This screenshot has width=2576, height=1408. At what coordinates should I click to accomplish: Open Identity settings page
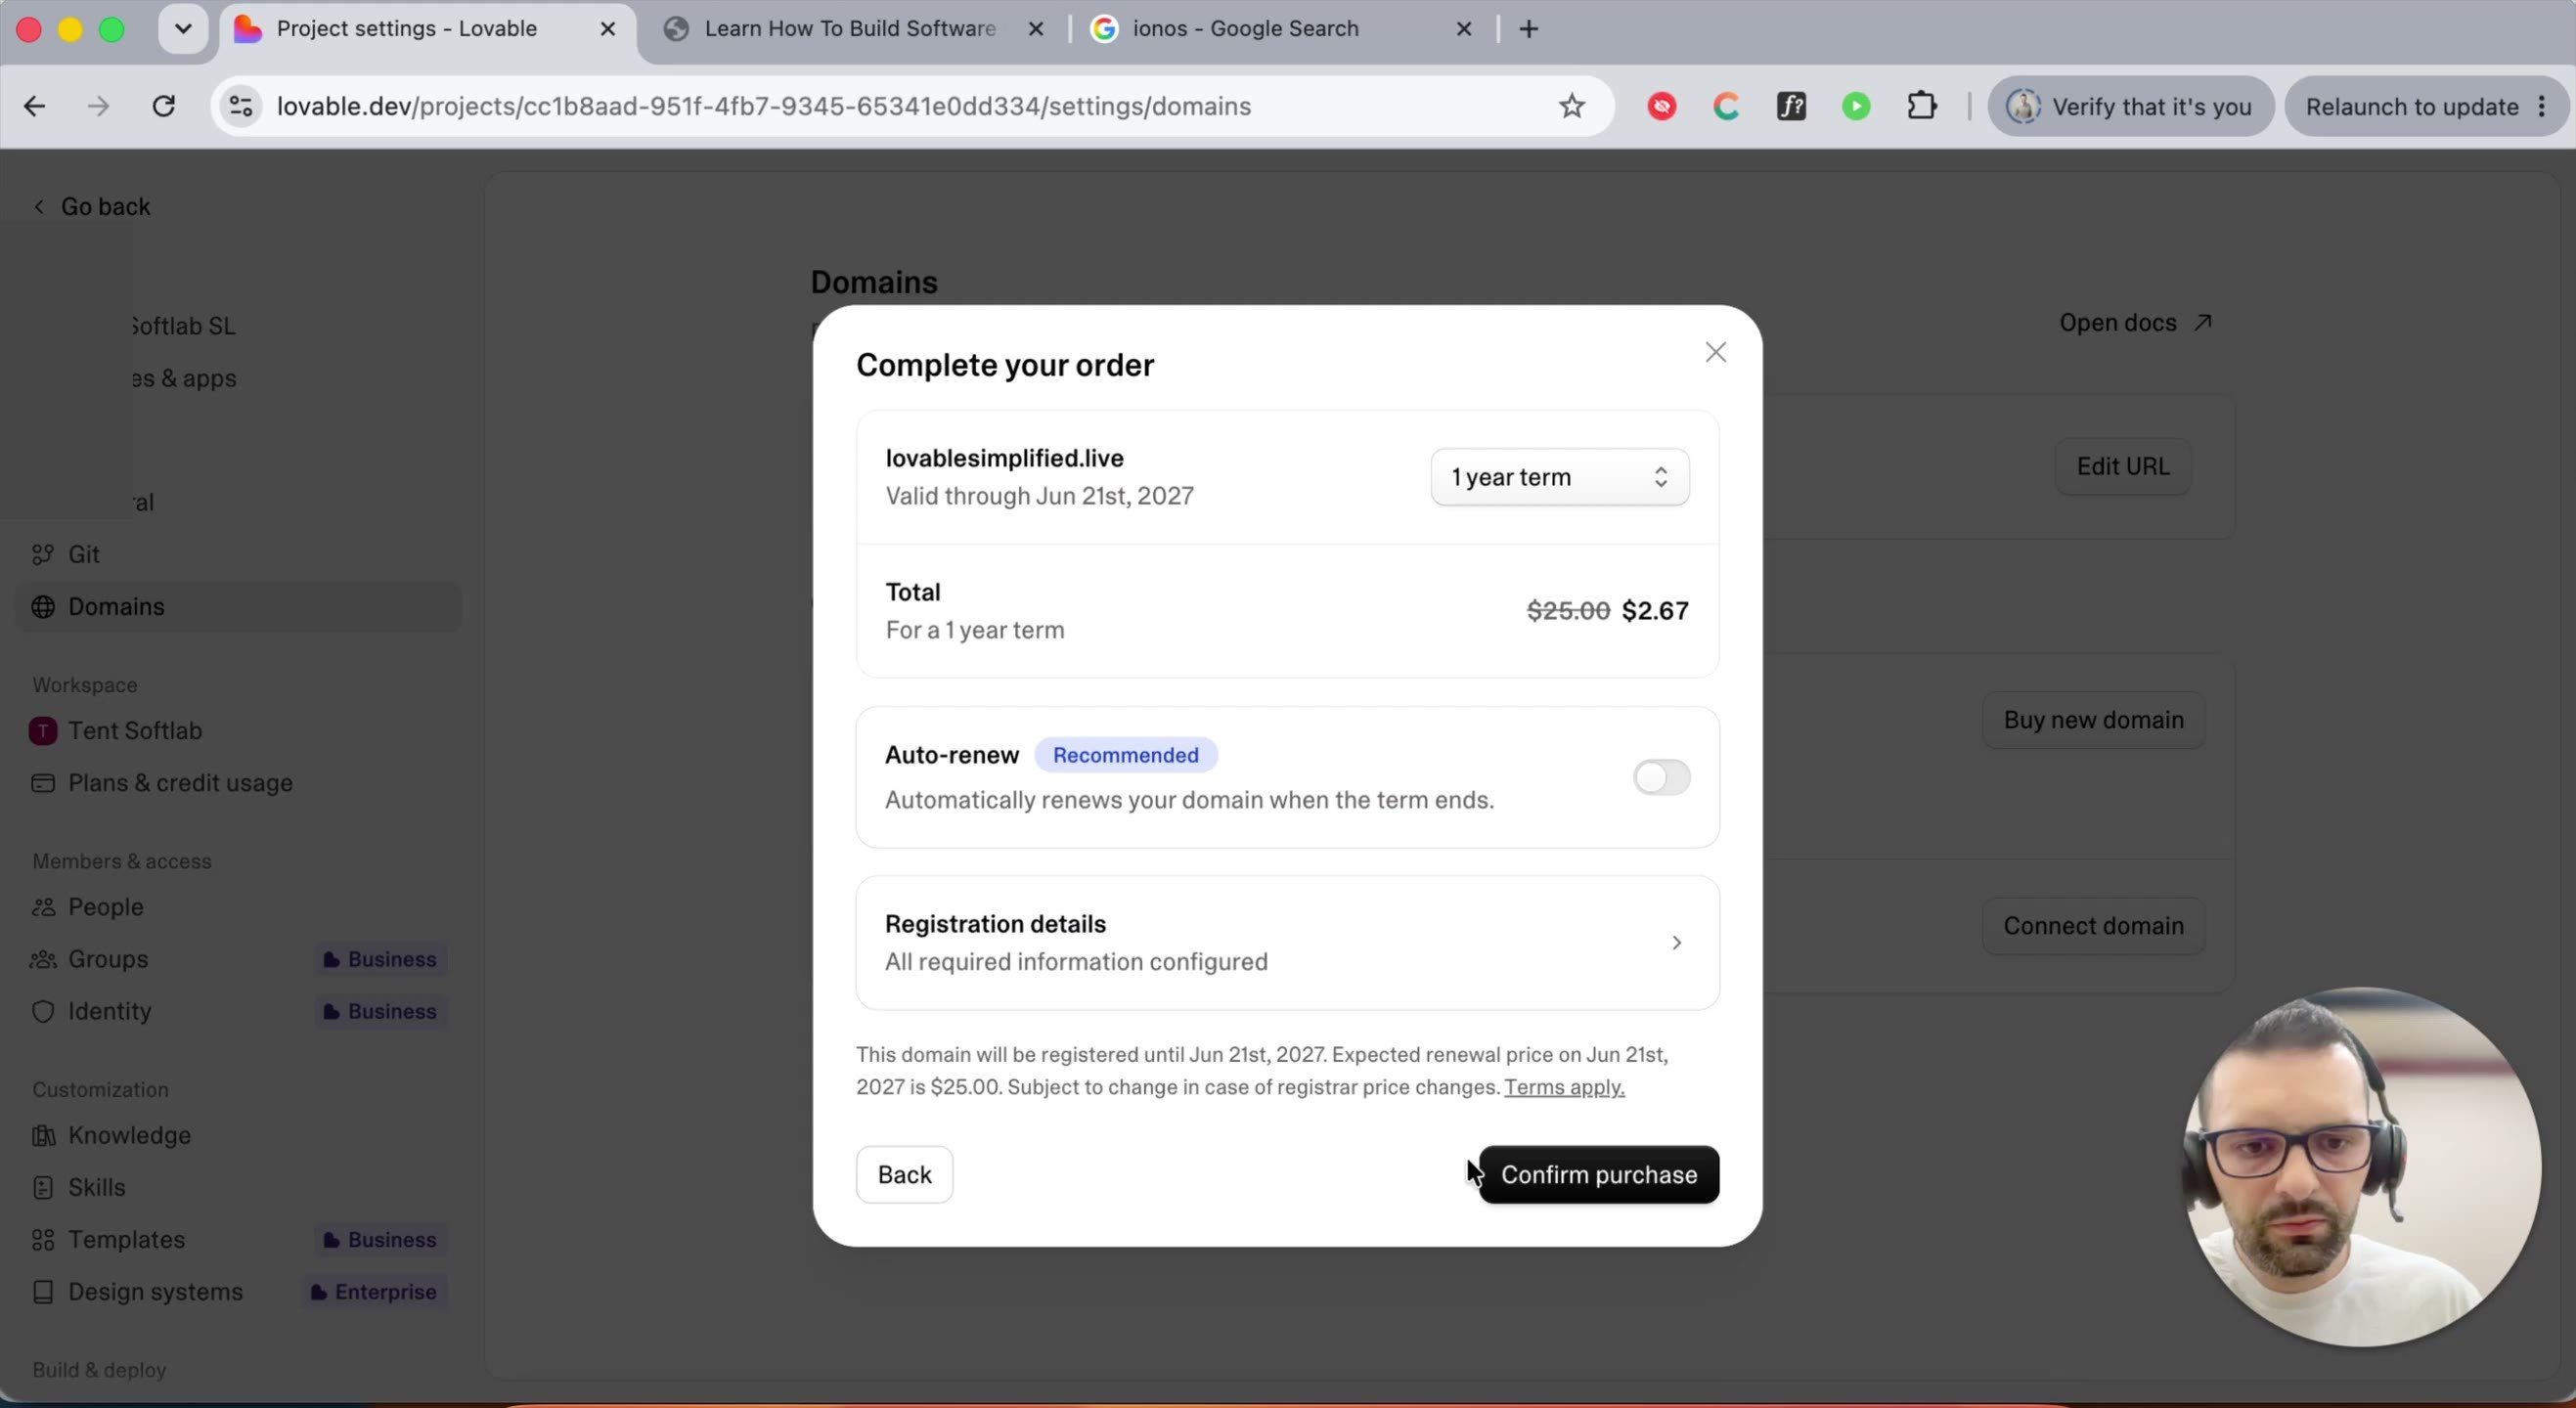238,1011
